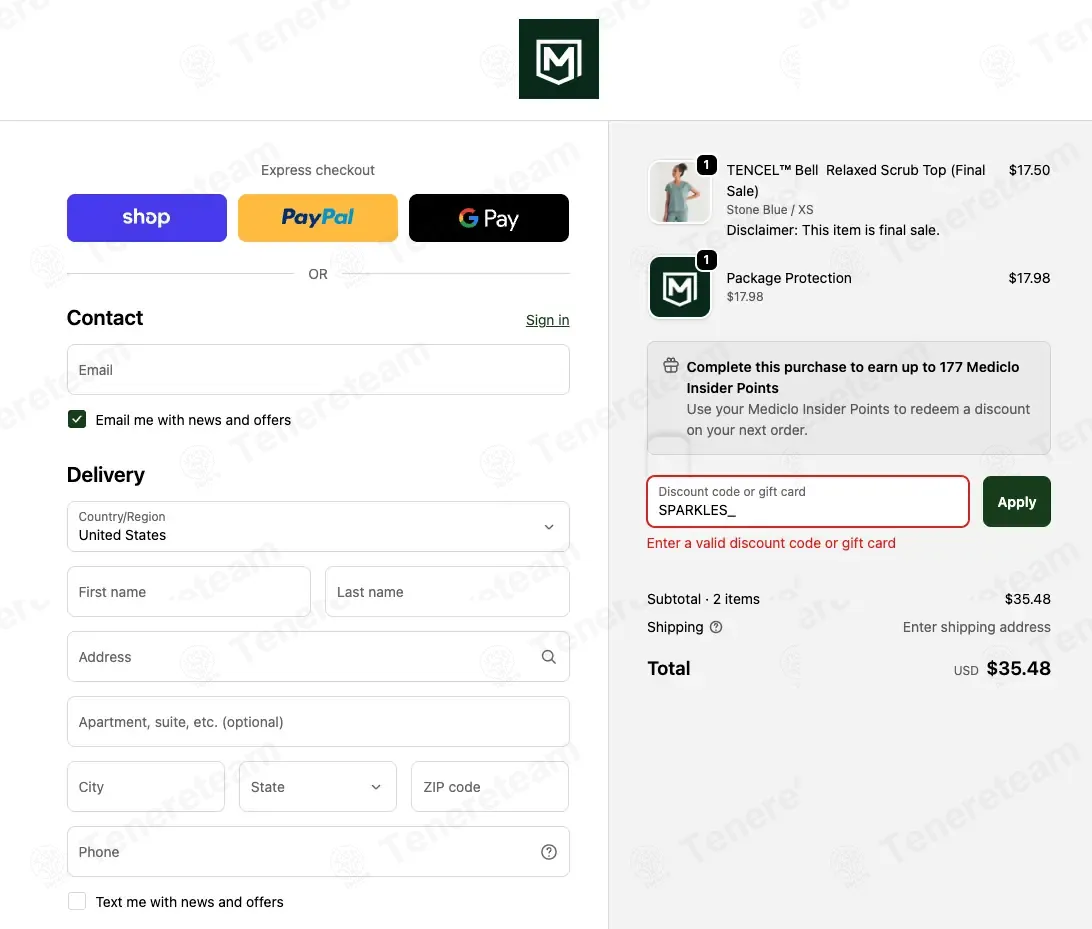Focus the Email input field

[x=318, y=370]
